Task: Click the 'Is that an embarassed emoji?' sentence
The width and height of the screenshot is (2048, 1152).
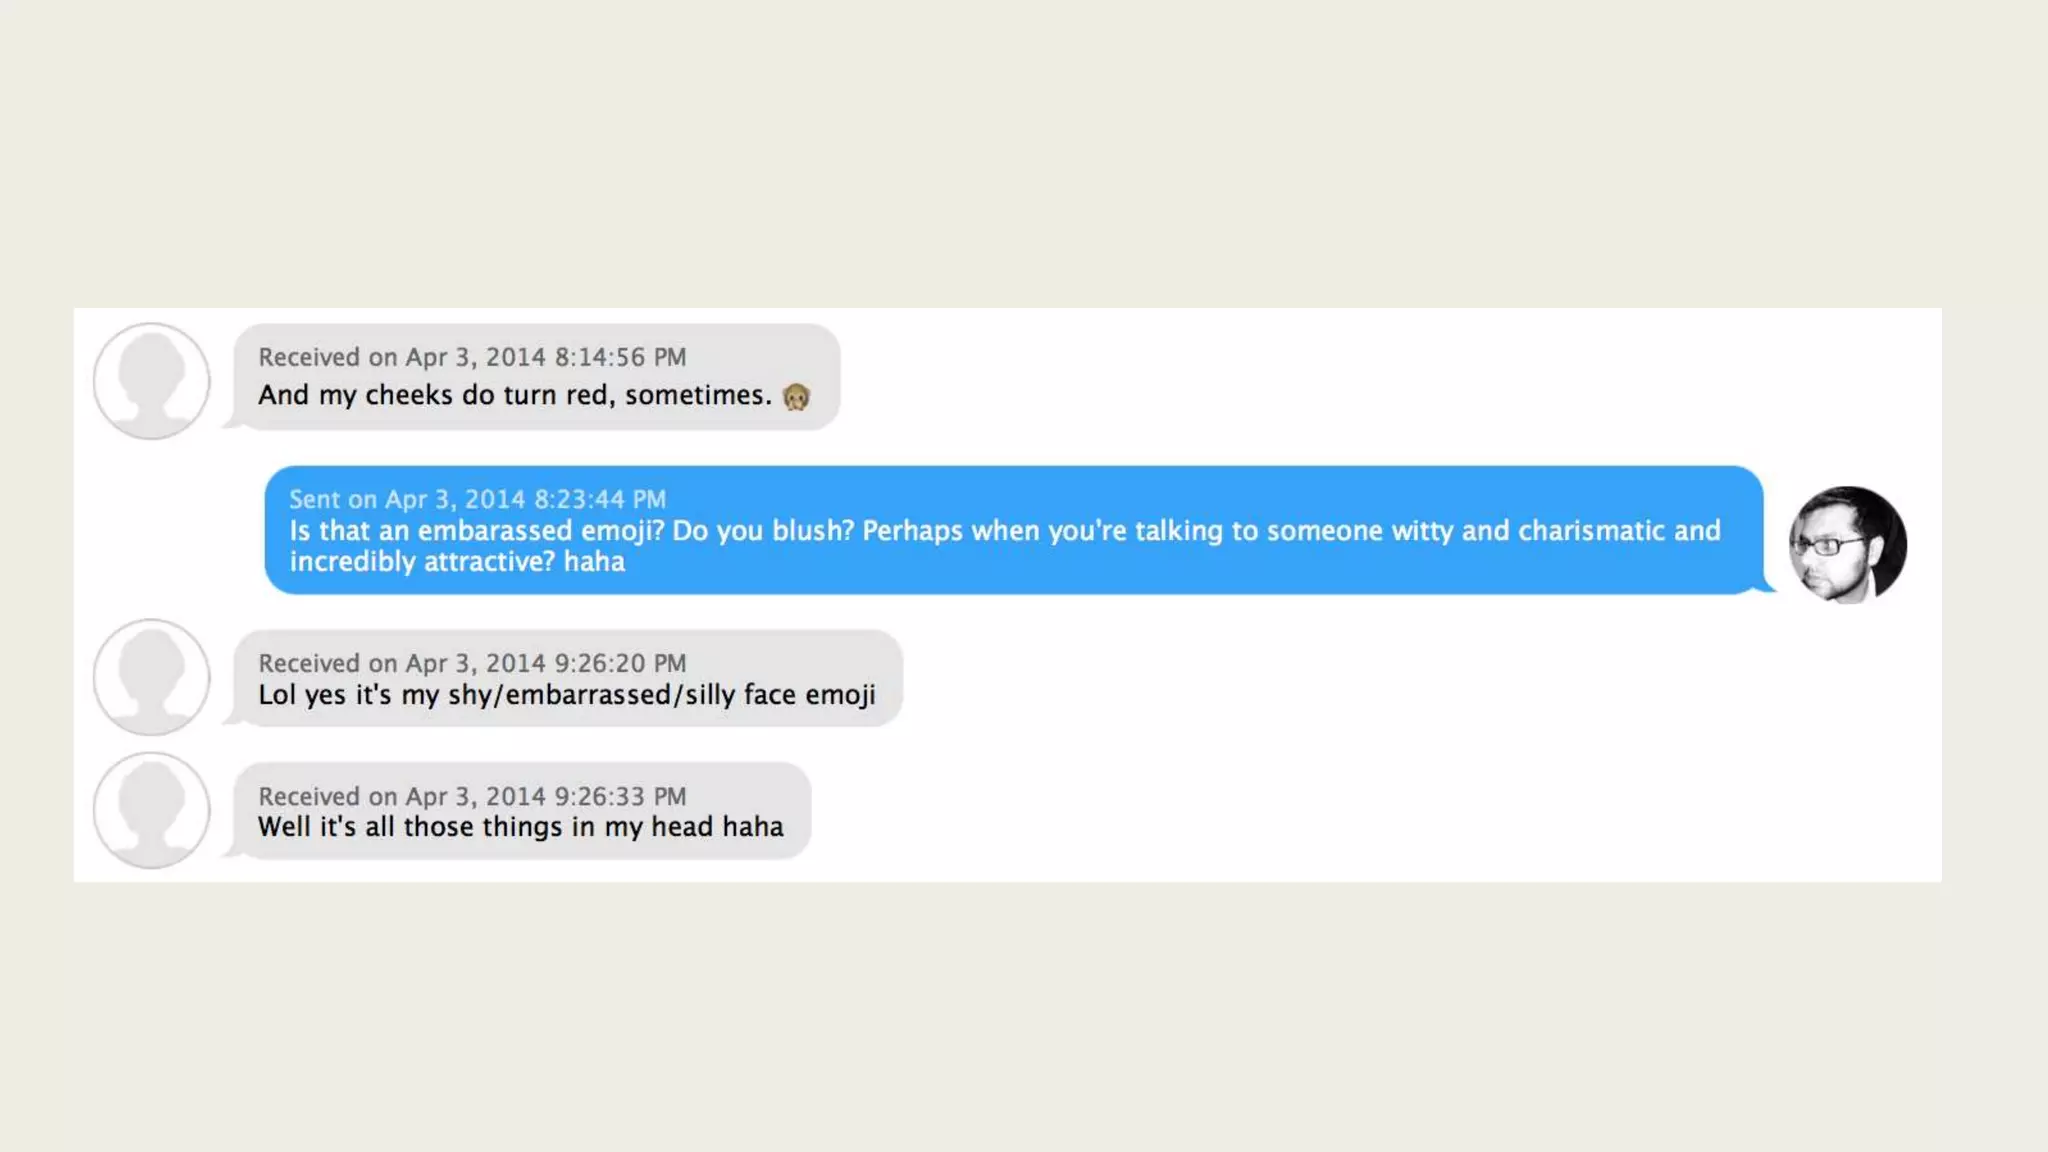Action: click(x=477, y=530)
